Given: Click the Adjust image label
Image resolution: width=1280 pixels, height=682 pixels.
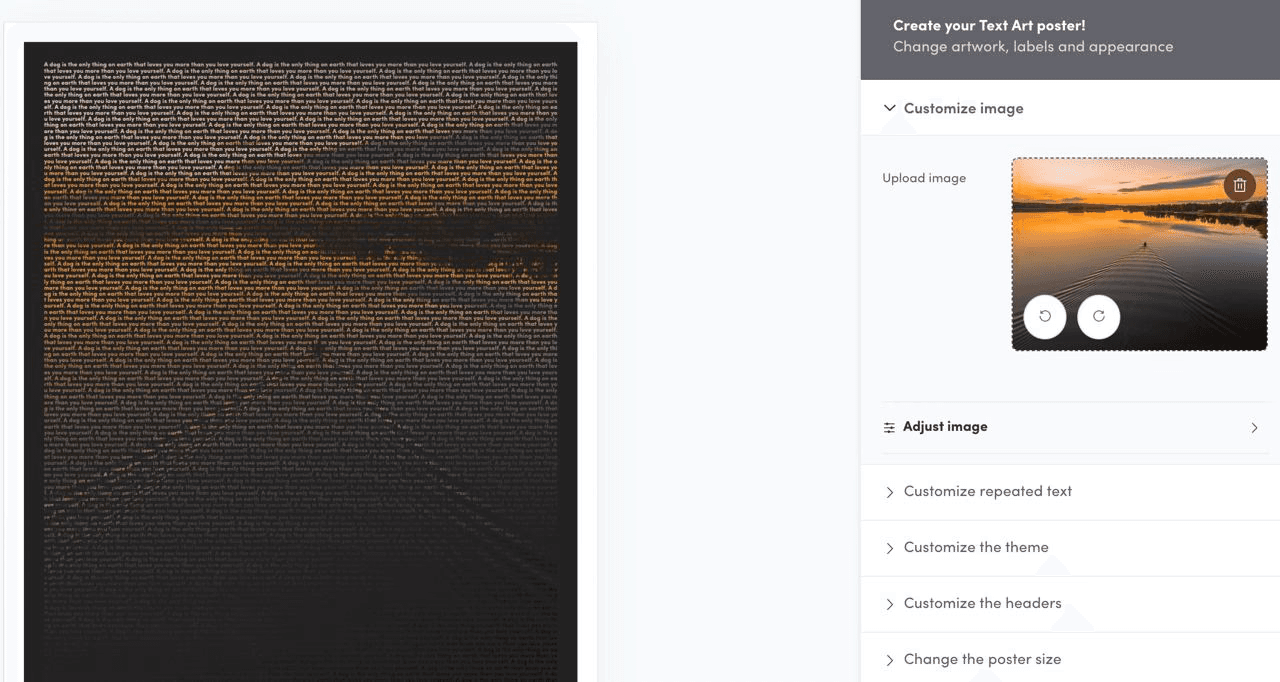Looking at the screenshot, I should click(x=945, y=427).
